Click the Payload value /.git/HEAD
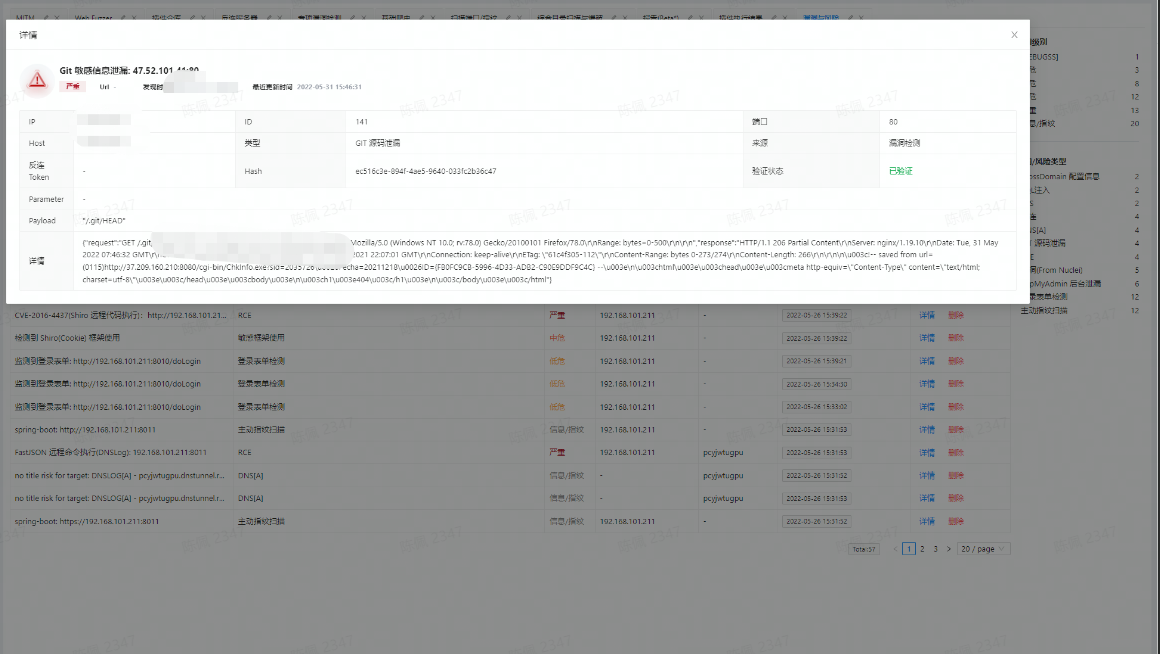Viewport: 1160px width, 654px height. point(104,220)
